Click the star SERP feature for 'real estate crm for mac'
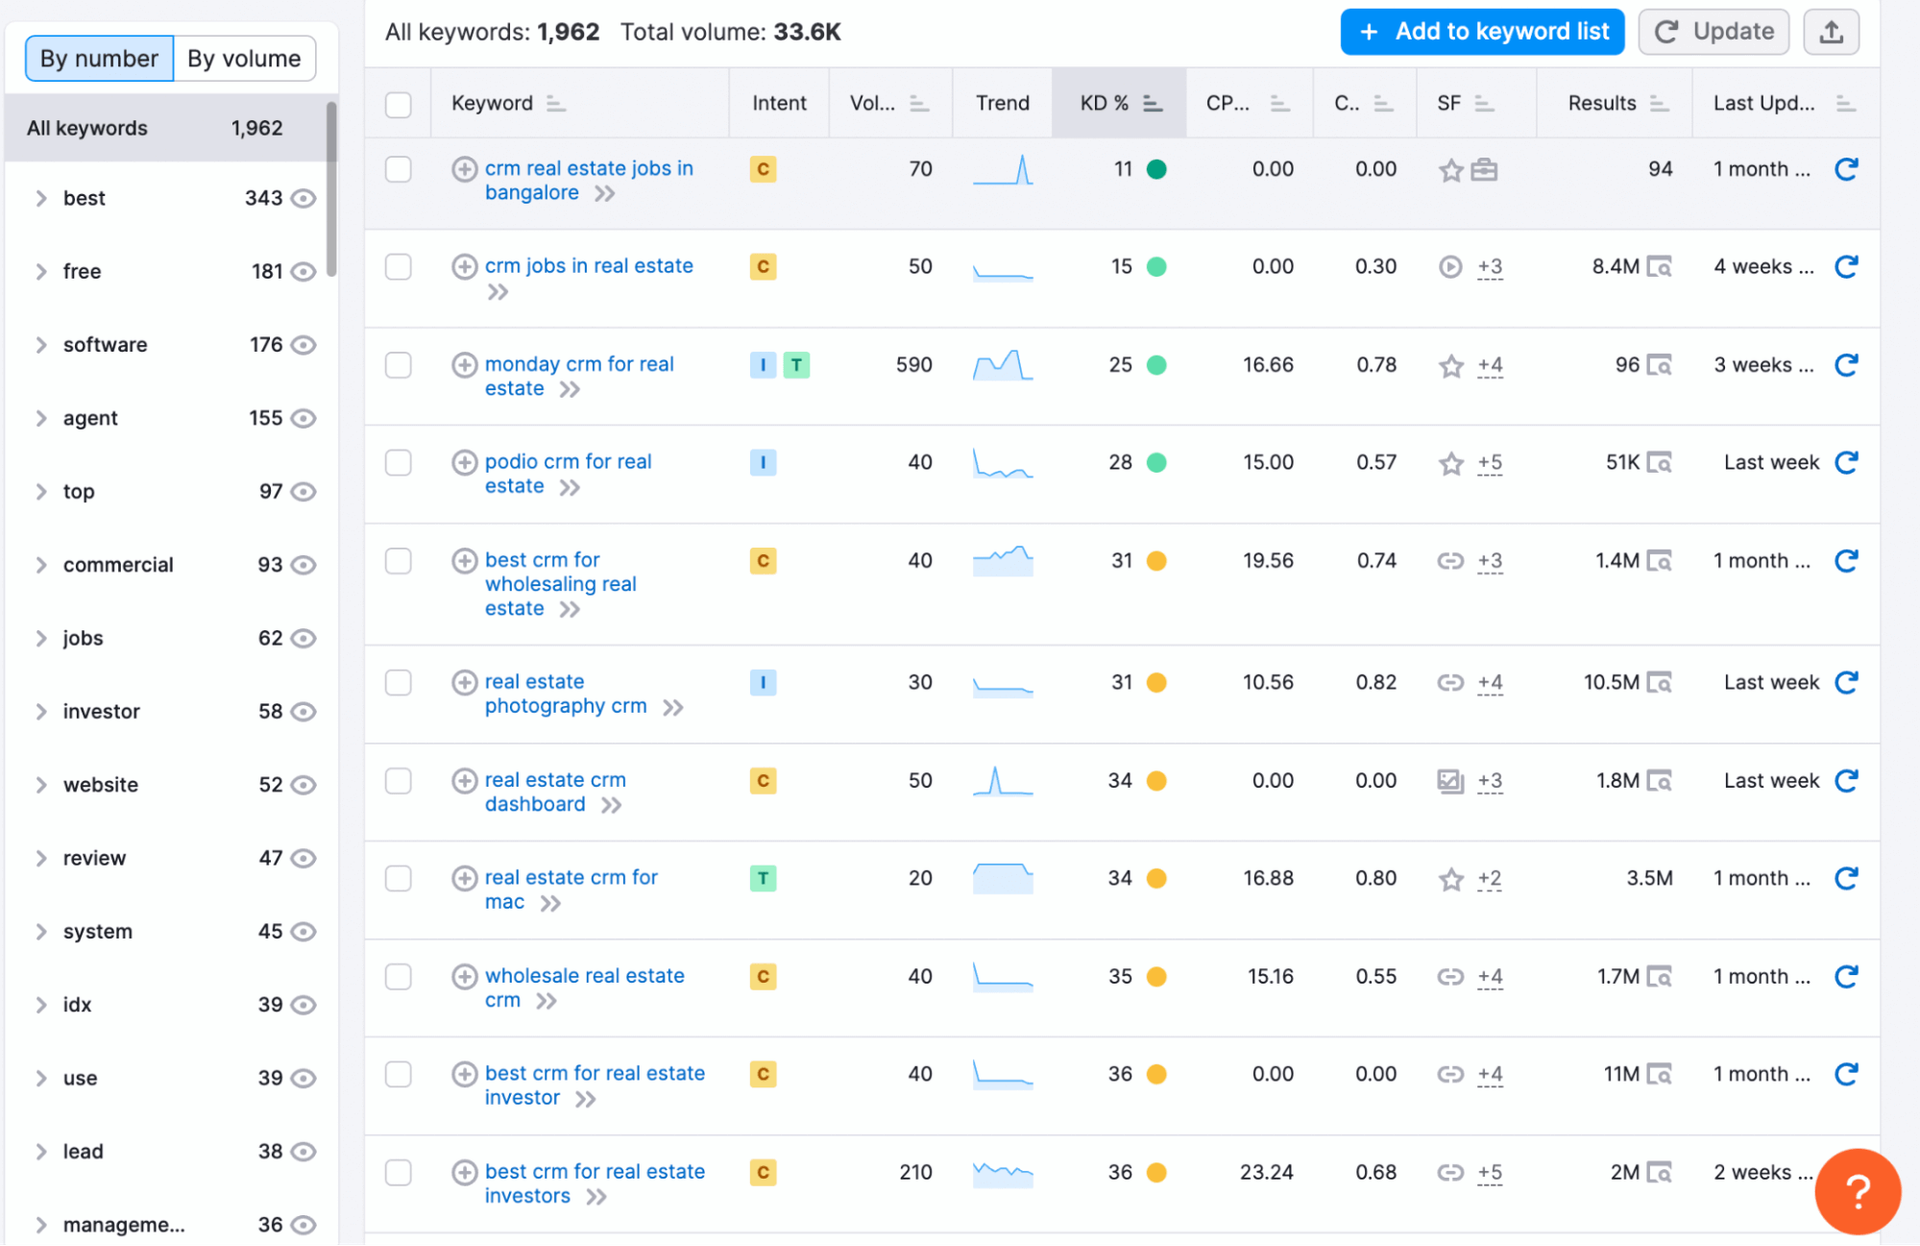This screenshot has height=1246, width=1920. (1450, 879)
